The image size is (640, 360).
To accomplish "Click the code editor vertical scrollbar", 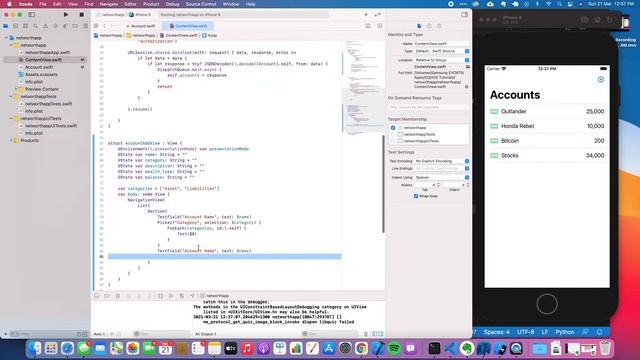I will click(x=383, y=184).
